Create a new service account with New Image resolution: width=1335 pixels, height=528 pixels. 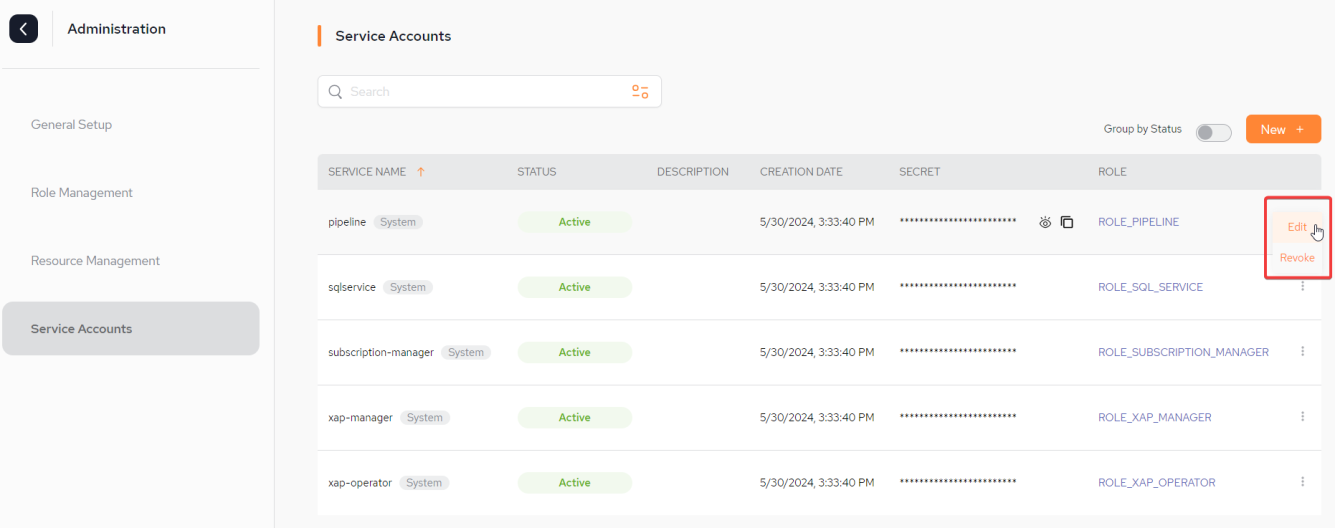tap(1283, 129)
